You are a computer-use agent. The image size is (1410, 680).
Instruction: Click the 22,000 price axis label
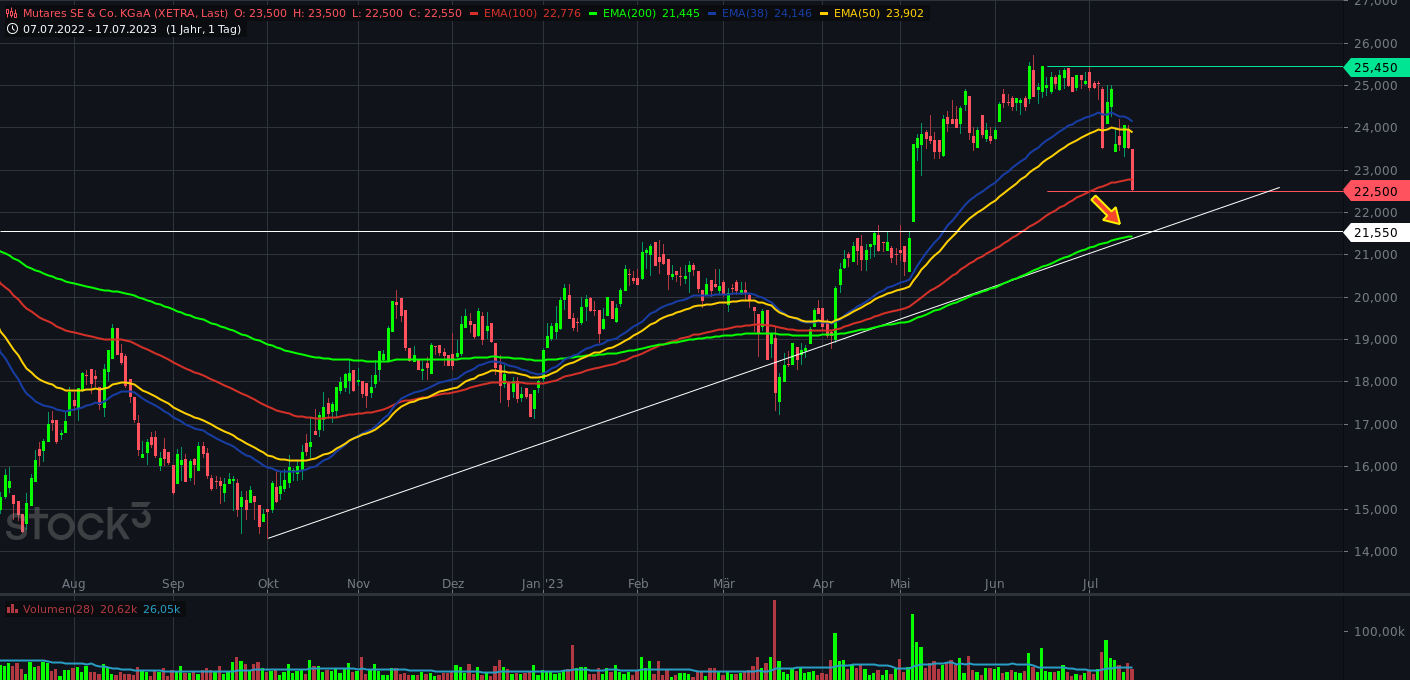[x=1375, y=213]
